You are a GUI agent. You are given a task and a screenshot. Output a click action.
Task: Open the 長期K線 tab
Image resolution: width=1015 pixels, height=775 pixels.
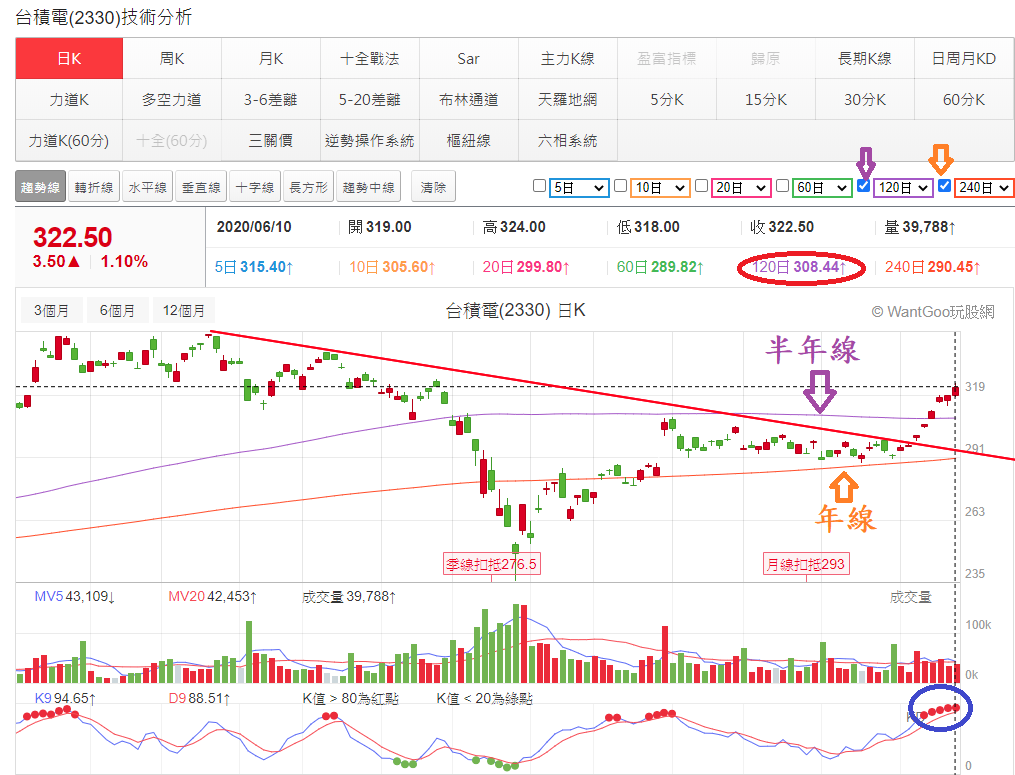coord(865,58)
